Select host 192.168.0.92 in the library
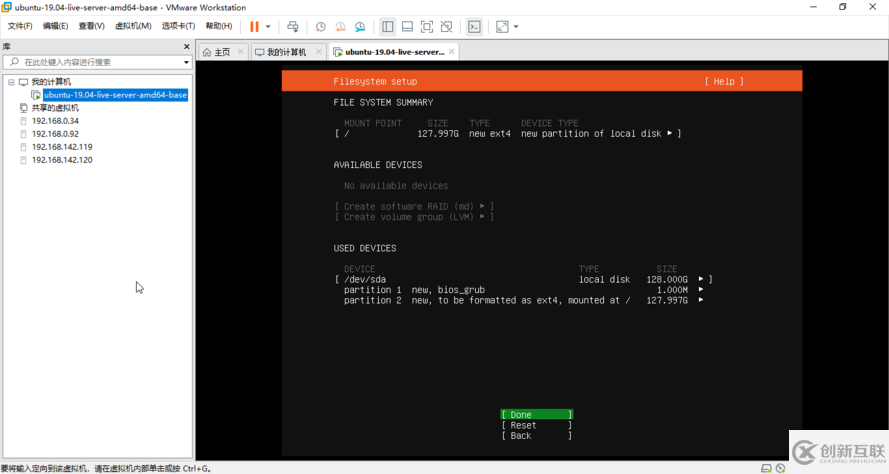Image resolution: width=889 pixels, height=474 pixels. pos(55,134)
